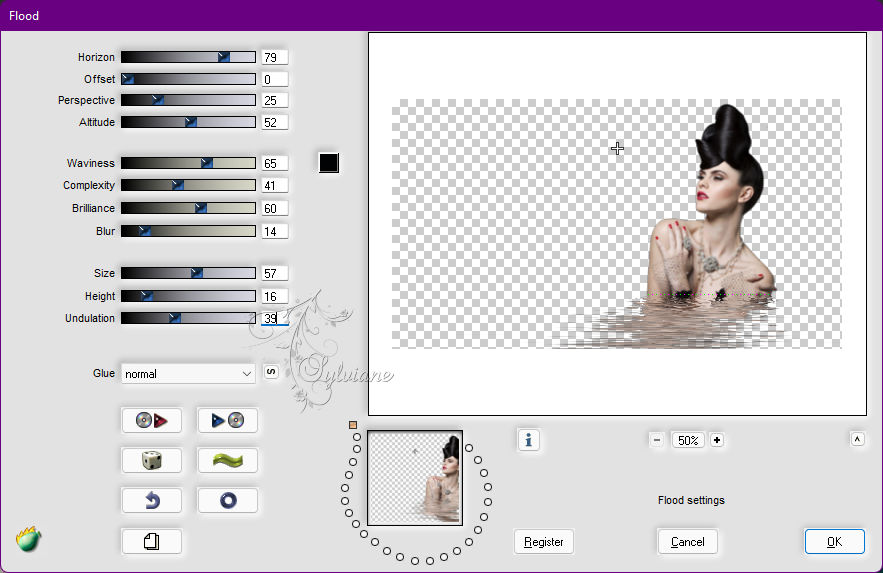The image size is (883, 573).
Task: Click the Brilliance slider track
Action: pos(188,208)
